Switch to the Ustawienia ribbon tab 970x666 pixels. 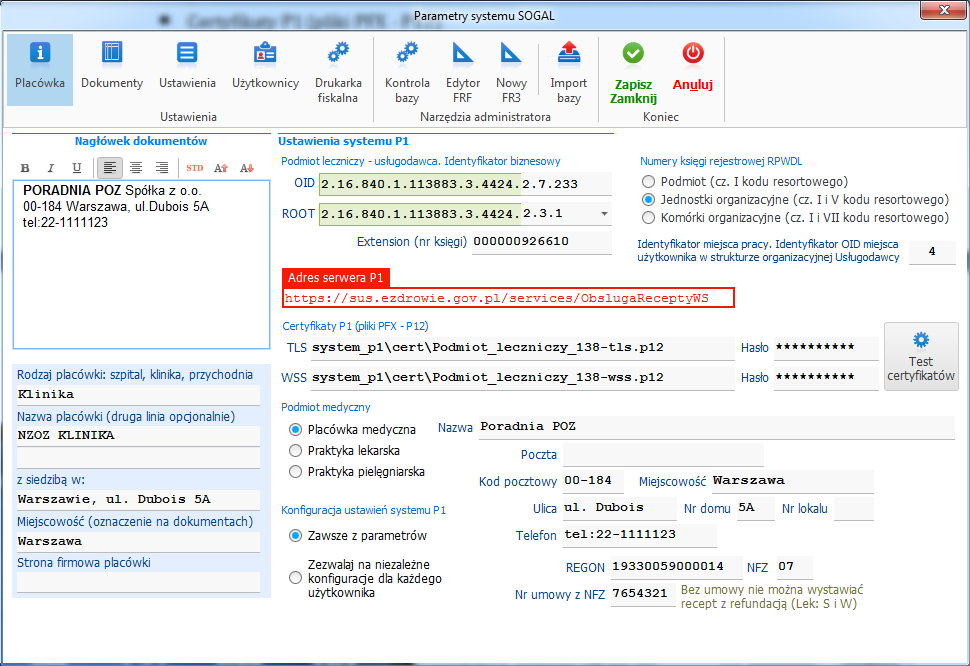tap(187, 67)
